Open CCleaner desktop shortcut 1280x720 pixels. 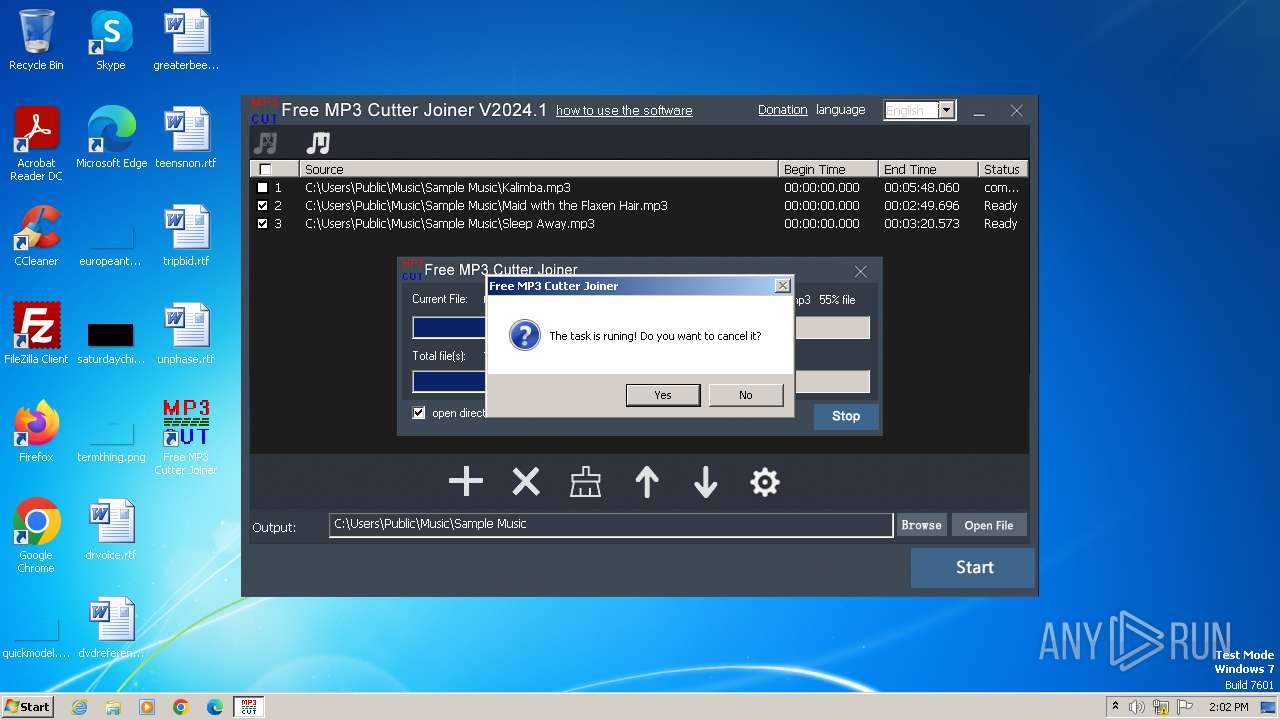36,236
